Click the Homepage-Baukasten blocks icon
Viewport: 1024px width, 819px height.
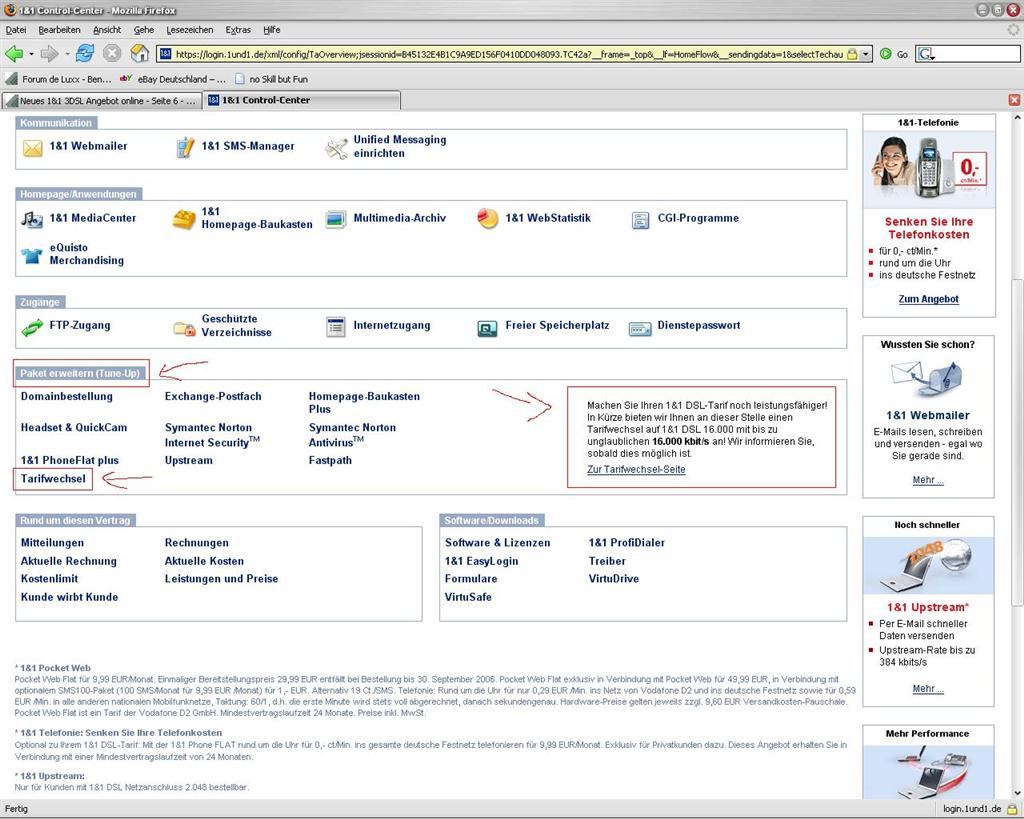[x=184, y=219]
